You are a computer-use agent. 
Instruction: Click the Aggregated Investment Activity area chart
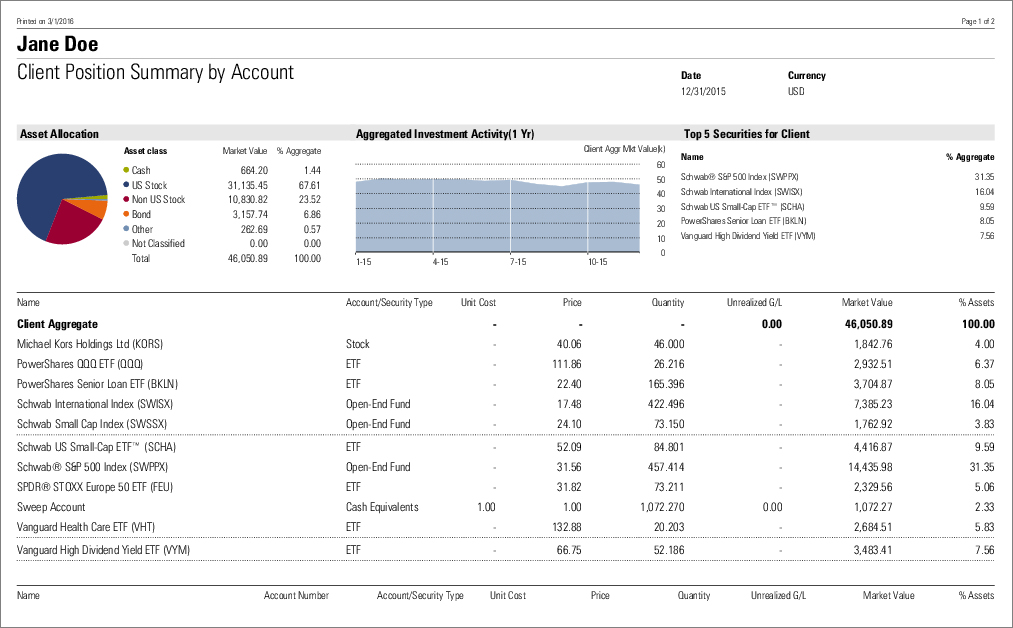click(497, 215)
